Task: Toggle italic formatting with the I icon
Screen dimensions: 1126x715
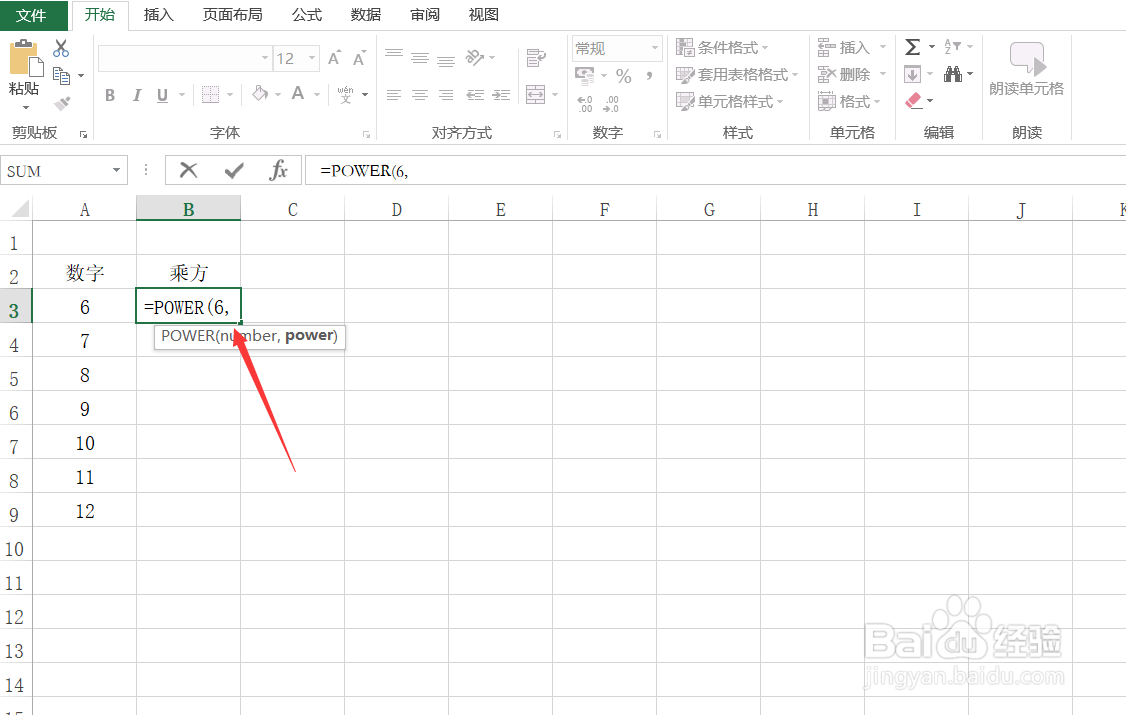Action: coord(135,94)
